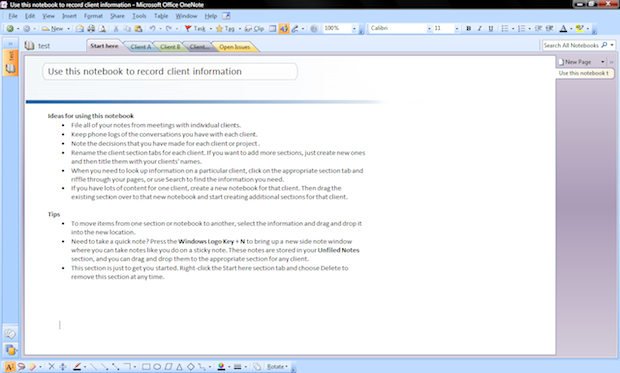Click the Numbering list icon
Image resolution: width=620 pixels, height=373 pixels.
coord(521,28)
